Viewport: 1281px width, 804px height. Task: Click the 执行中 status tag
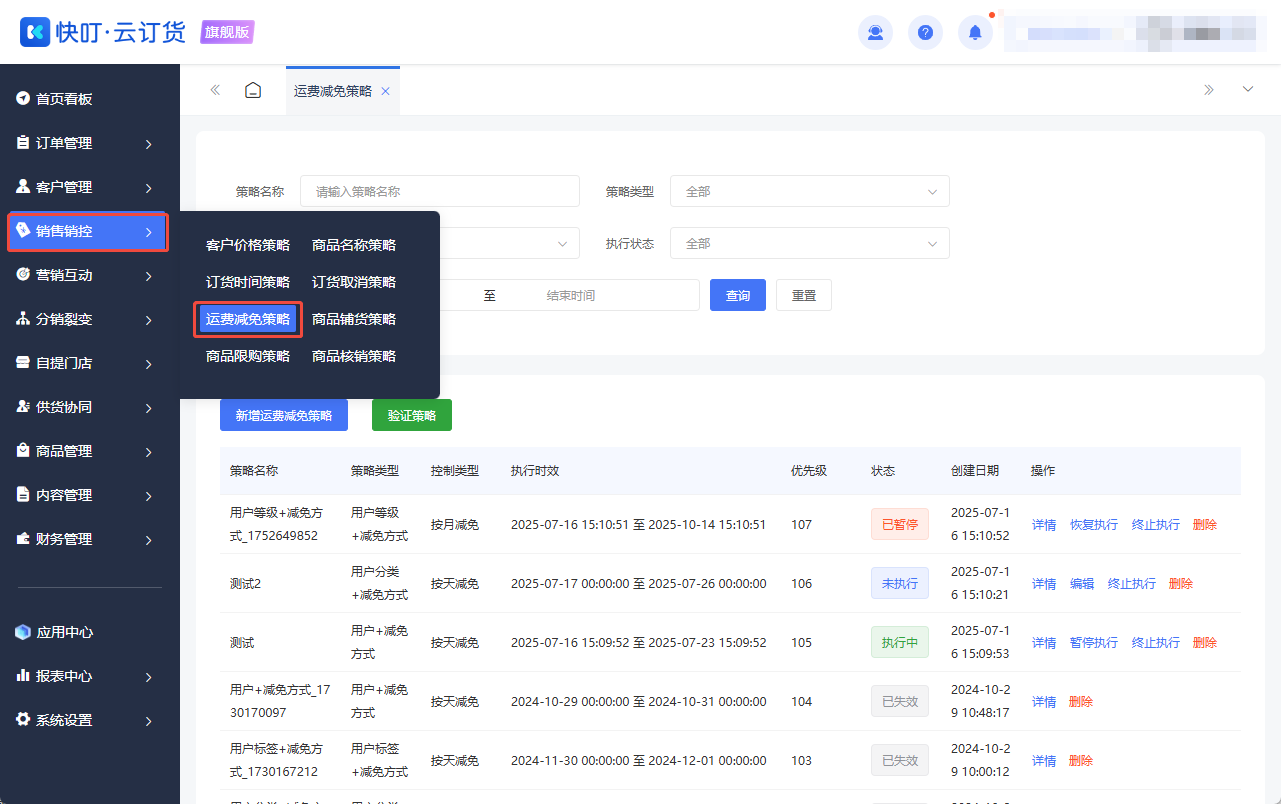point(900,642)
